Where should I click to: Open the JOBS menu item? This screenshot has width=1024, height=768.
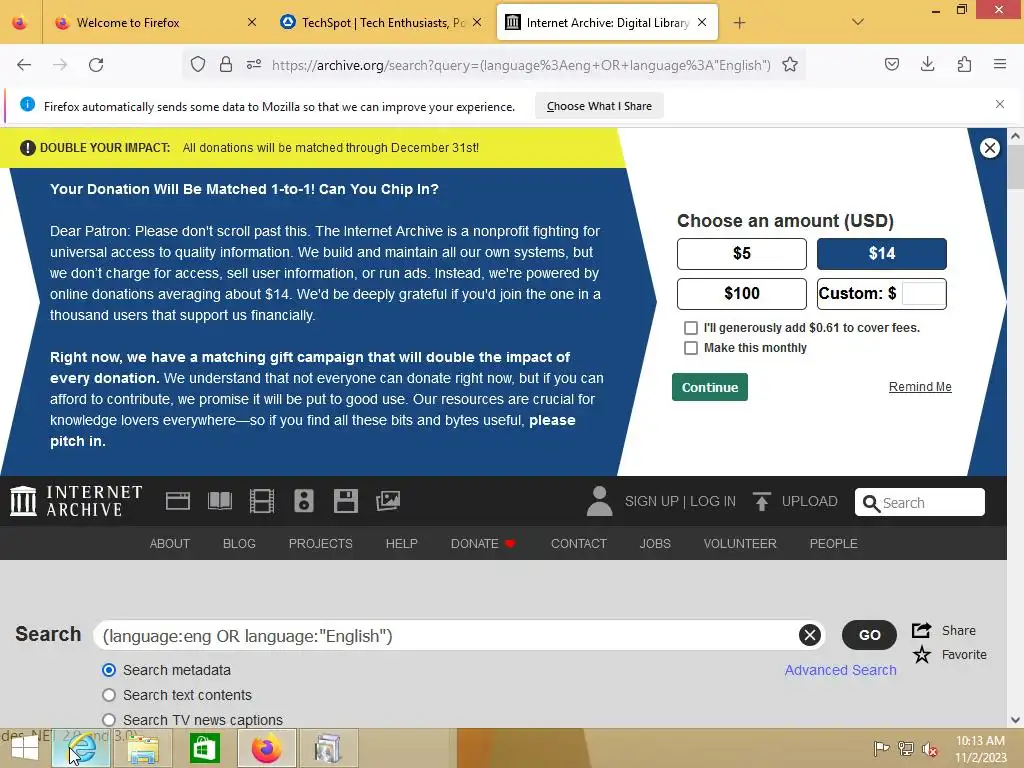click(655, 543)
